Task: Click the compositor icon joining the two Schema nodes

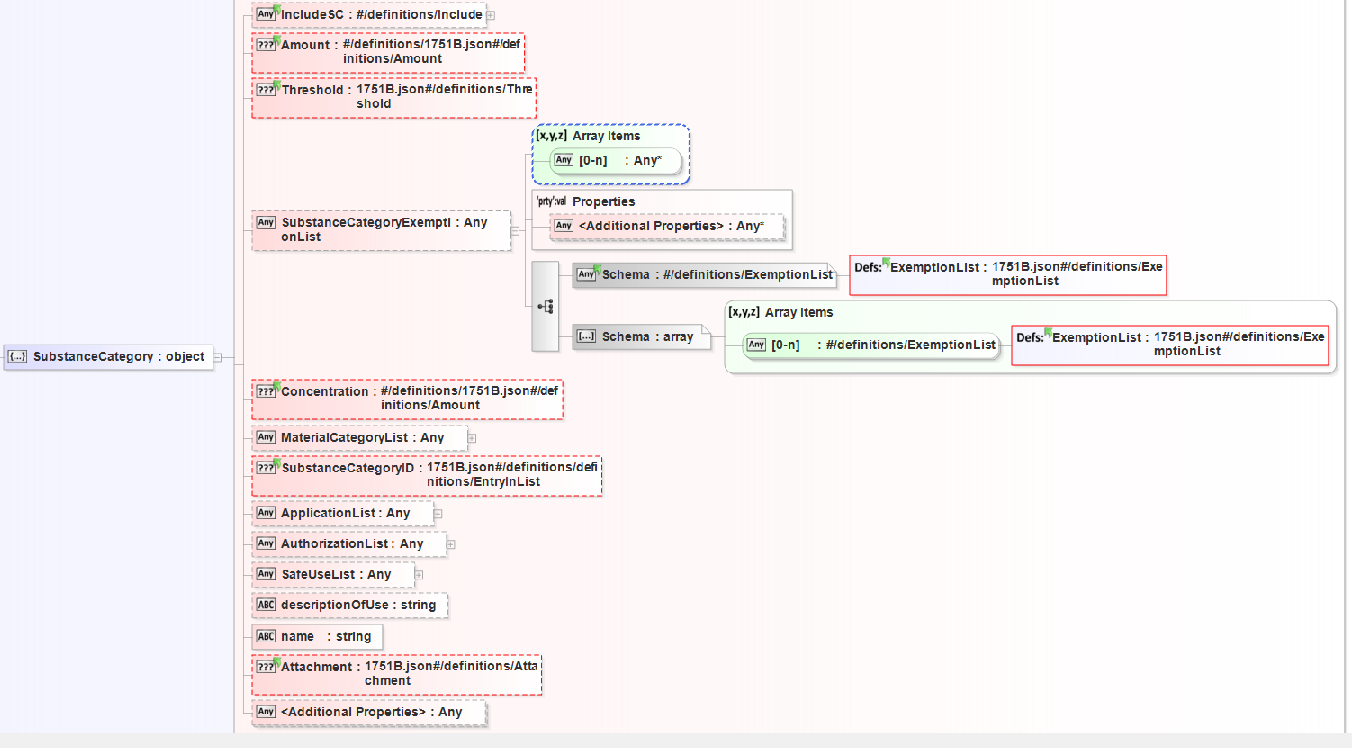Action: pyautogui.click(x=546, y=306)
